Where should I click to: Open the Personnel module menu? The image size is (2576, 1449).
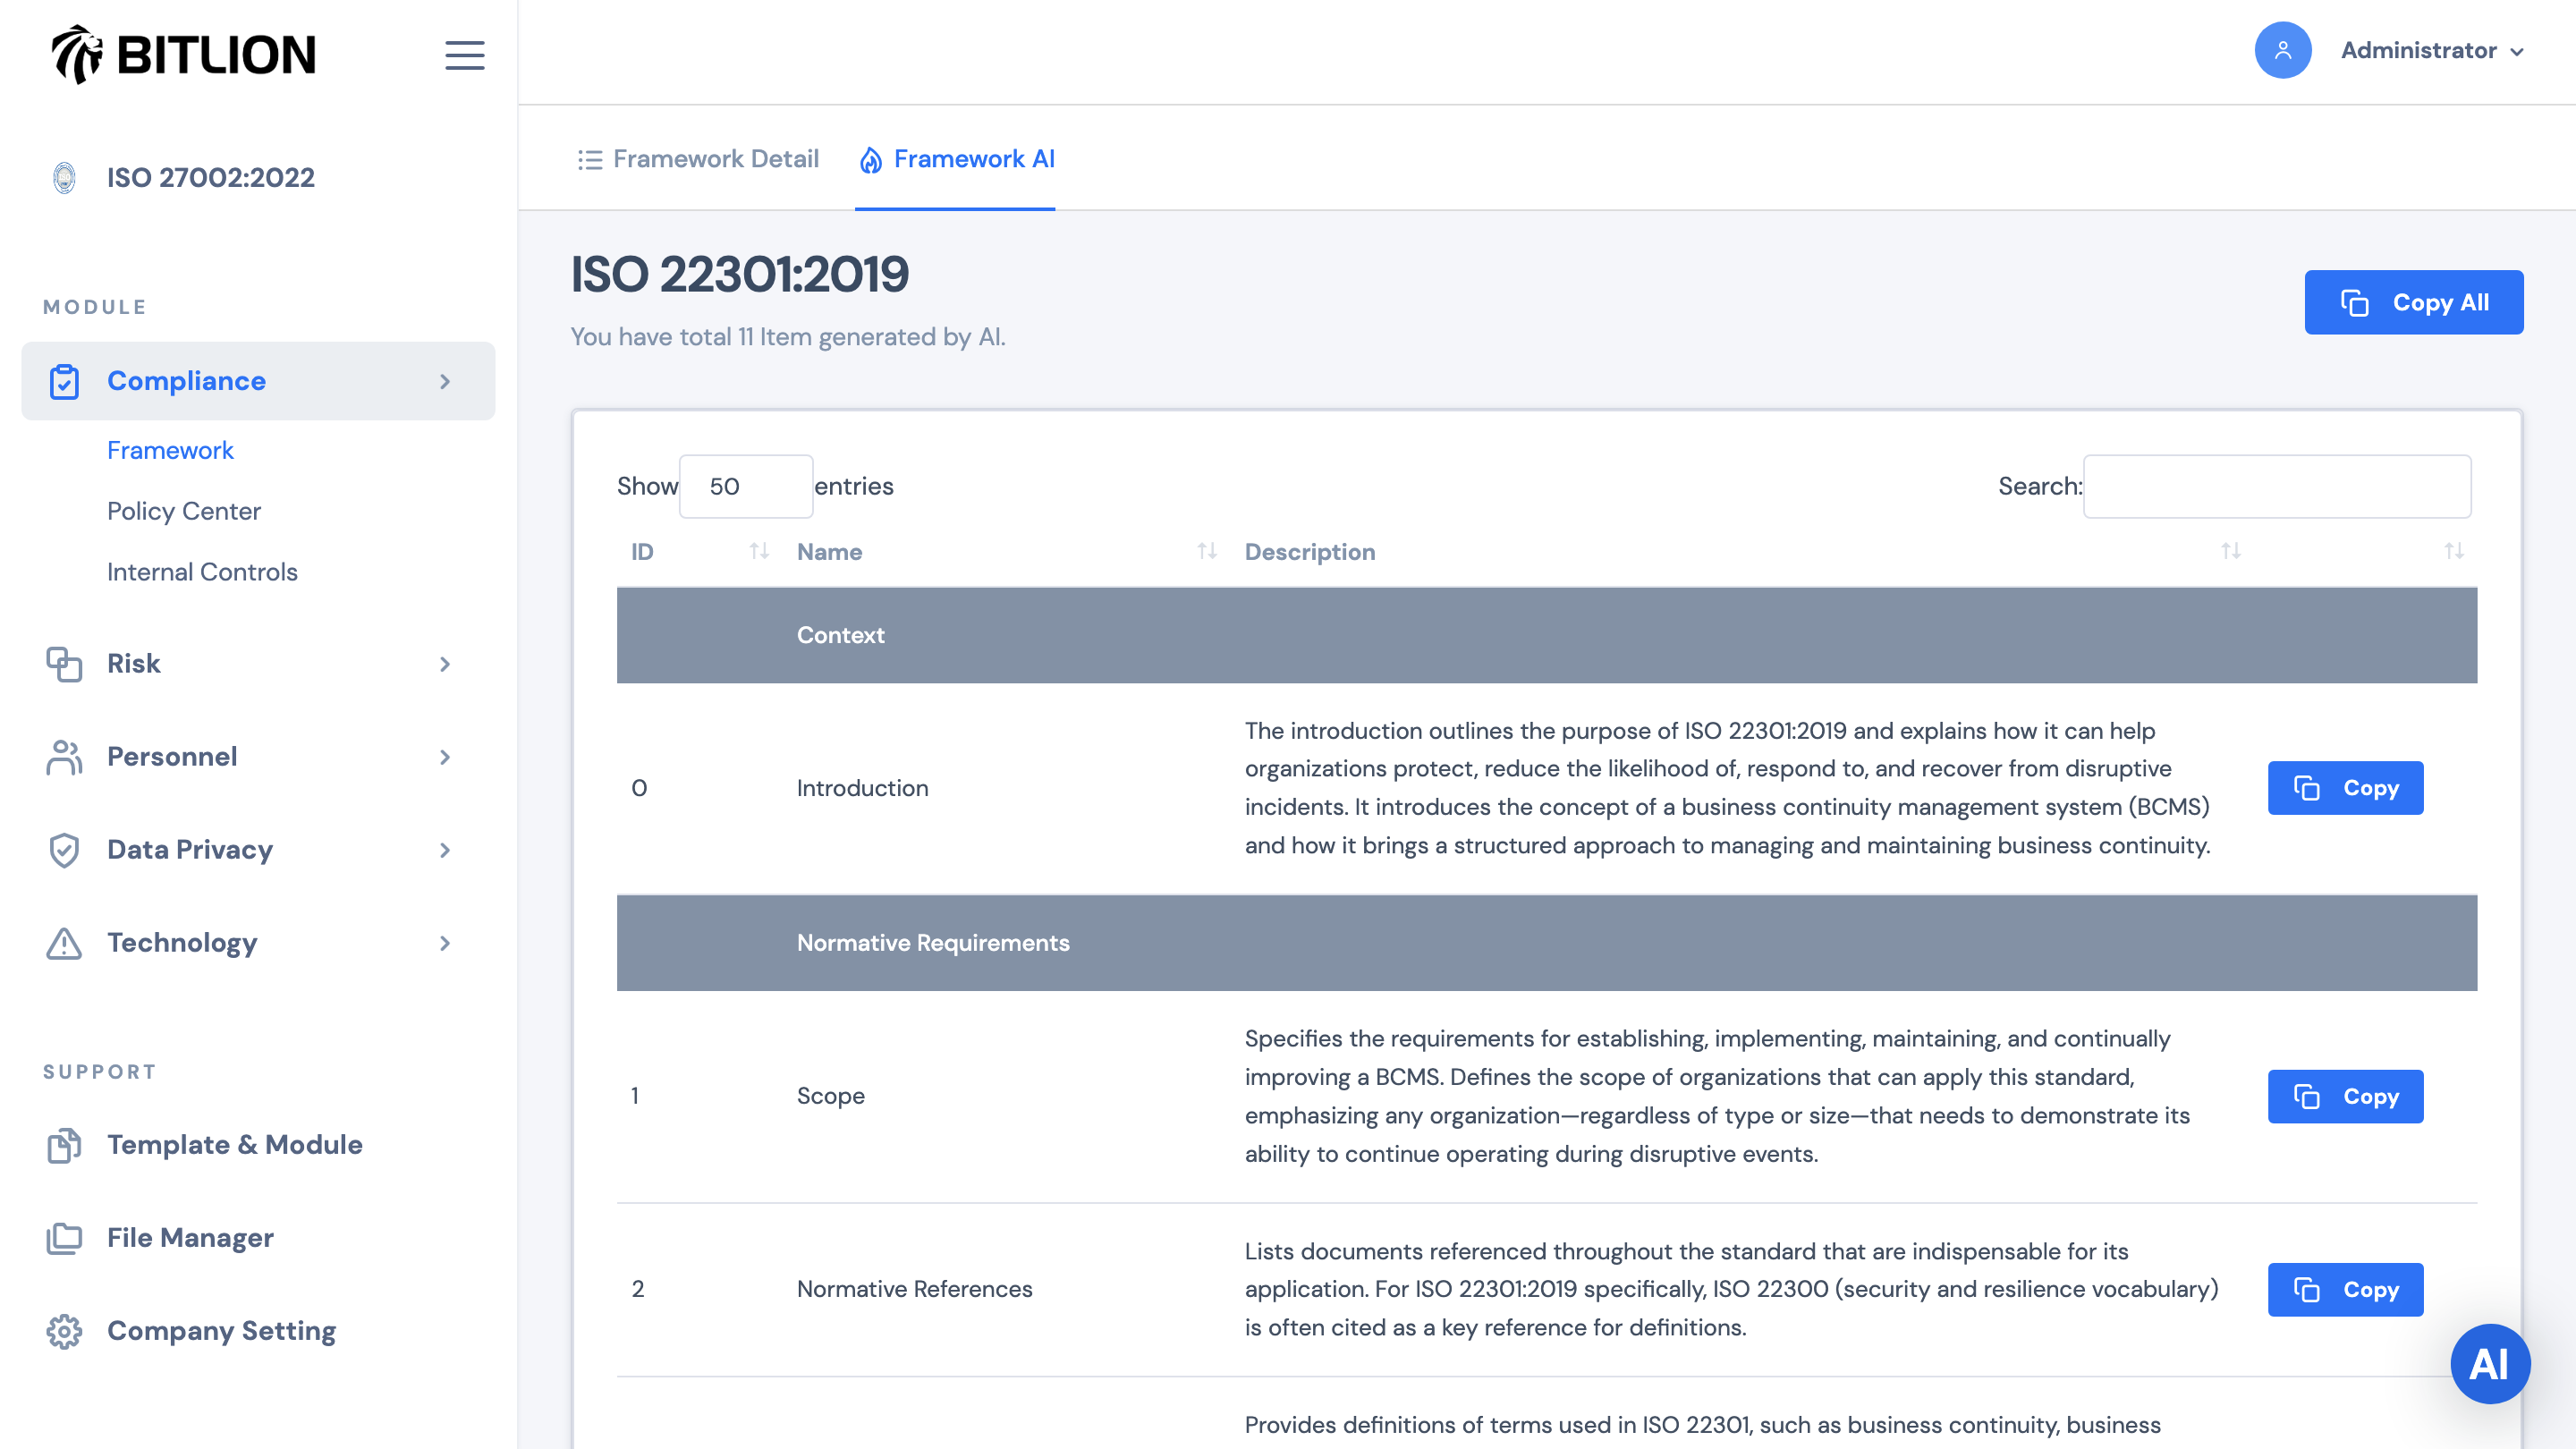click(x=258, y=757)
